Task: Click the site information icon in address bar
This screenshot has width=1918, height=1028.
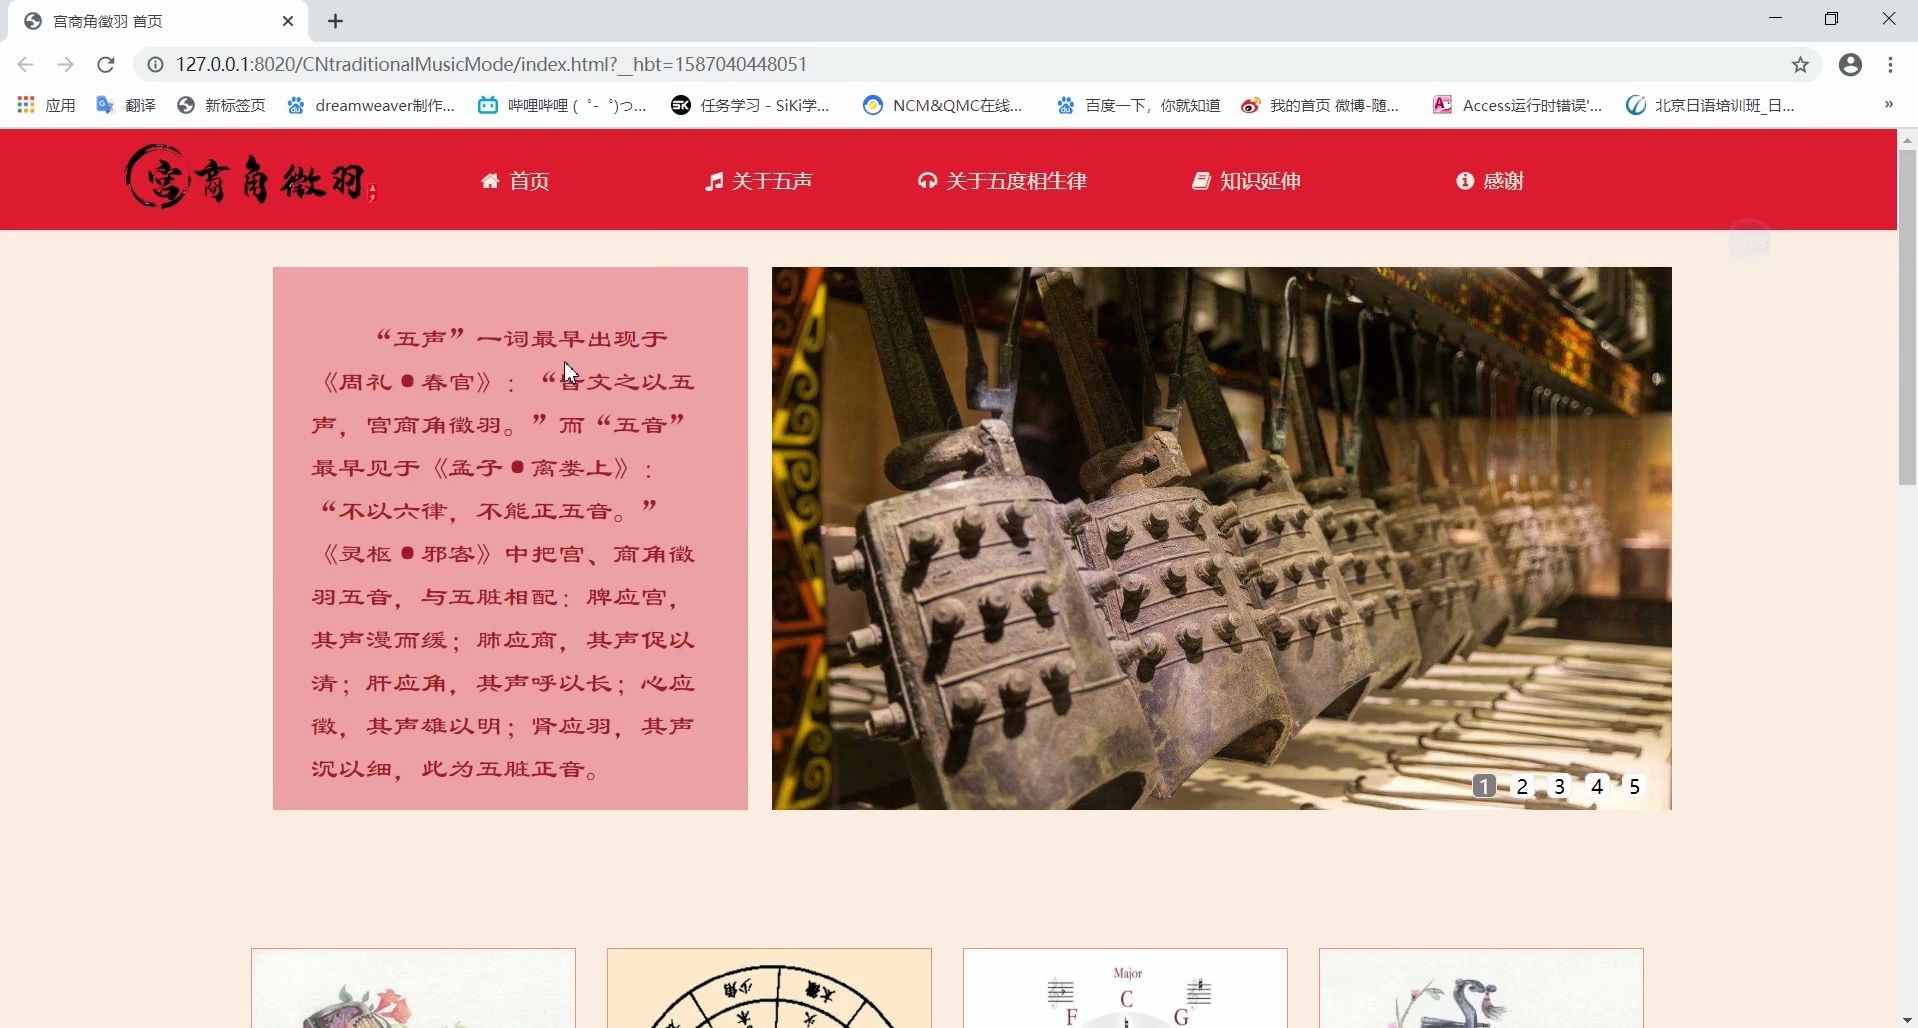Action: (155, 64)
